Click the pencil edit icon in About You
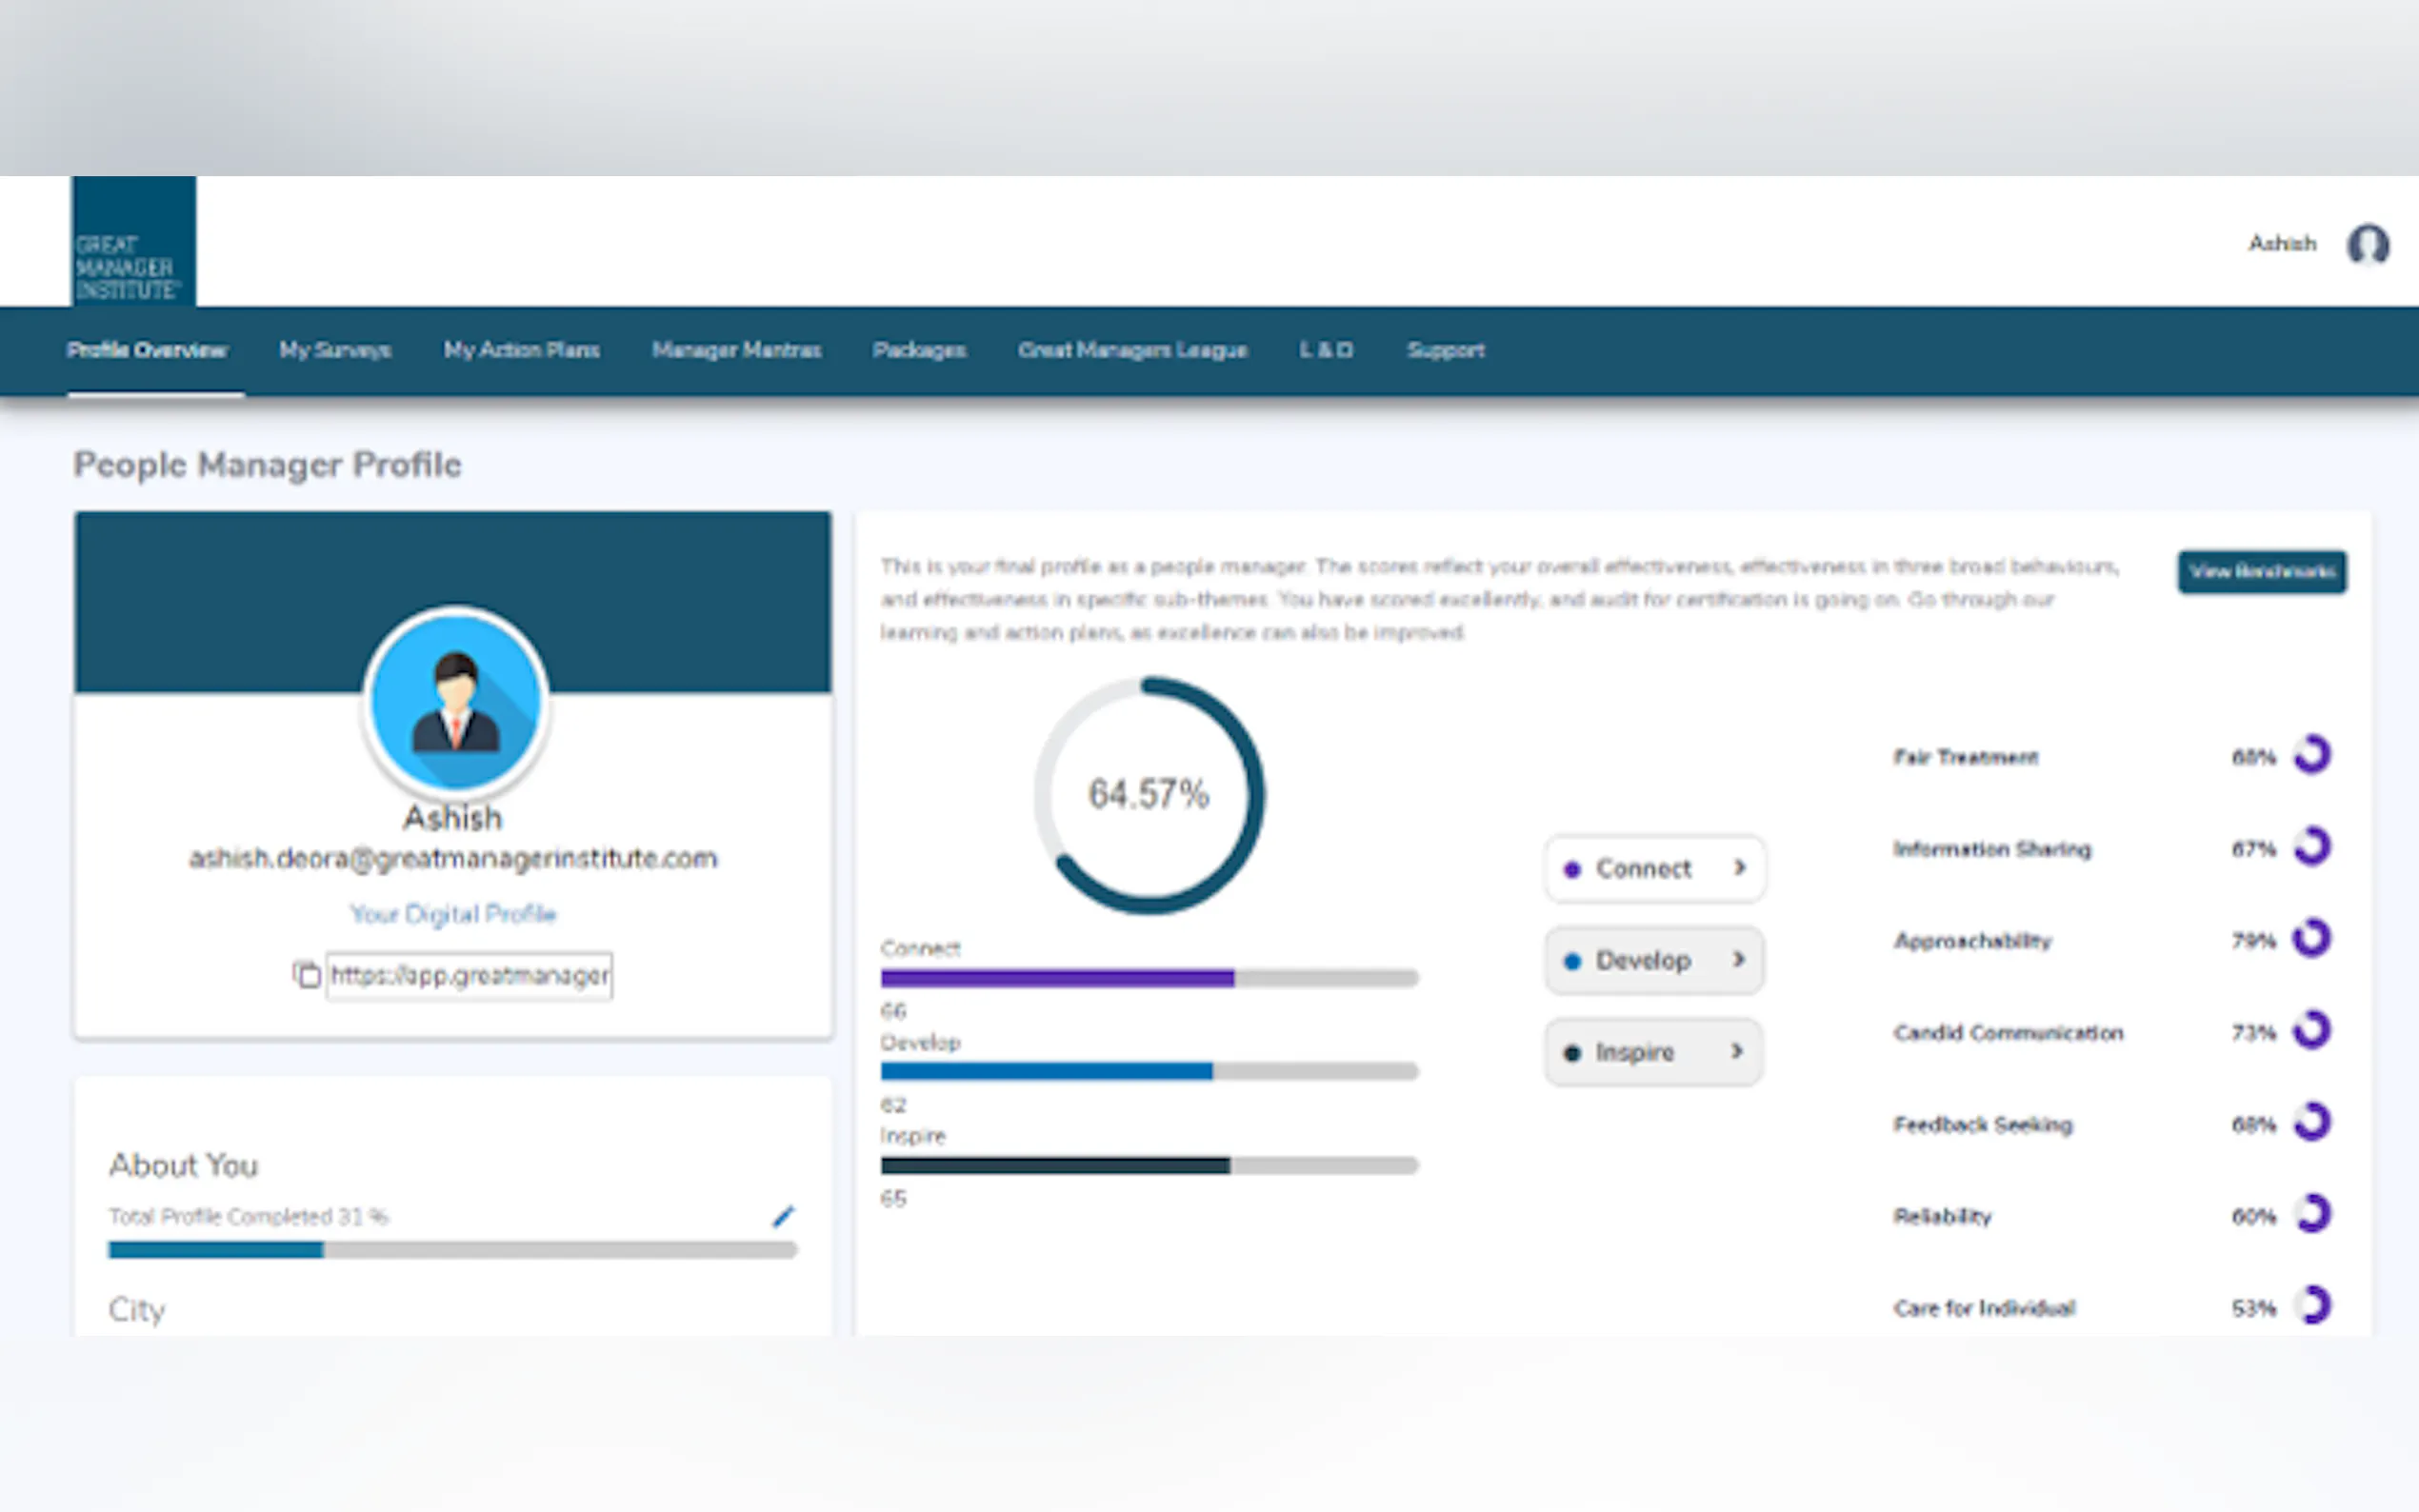The width and height of the screenshot is (2419, 1512). coord(783,1216)
